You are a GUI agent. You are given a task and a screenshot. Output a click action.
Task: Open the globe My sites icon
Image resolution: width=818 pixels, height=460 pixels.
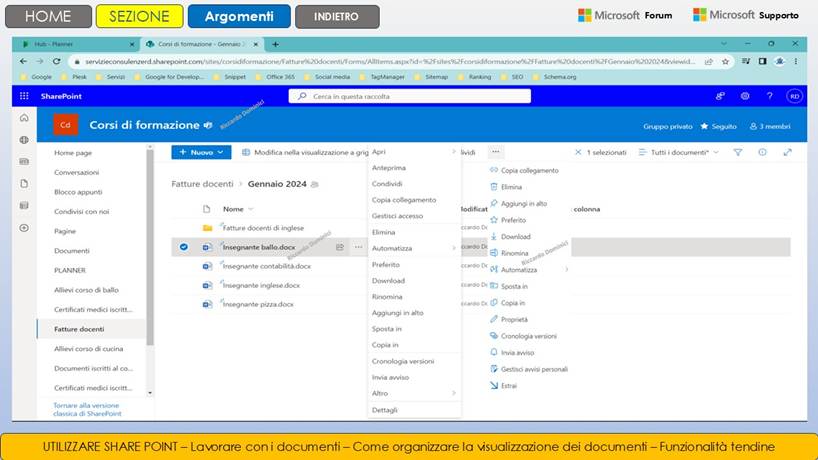[x=24, y=140]
